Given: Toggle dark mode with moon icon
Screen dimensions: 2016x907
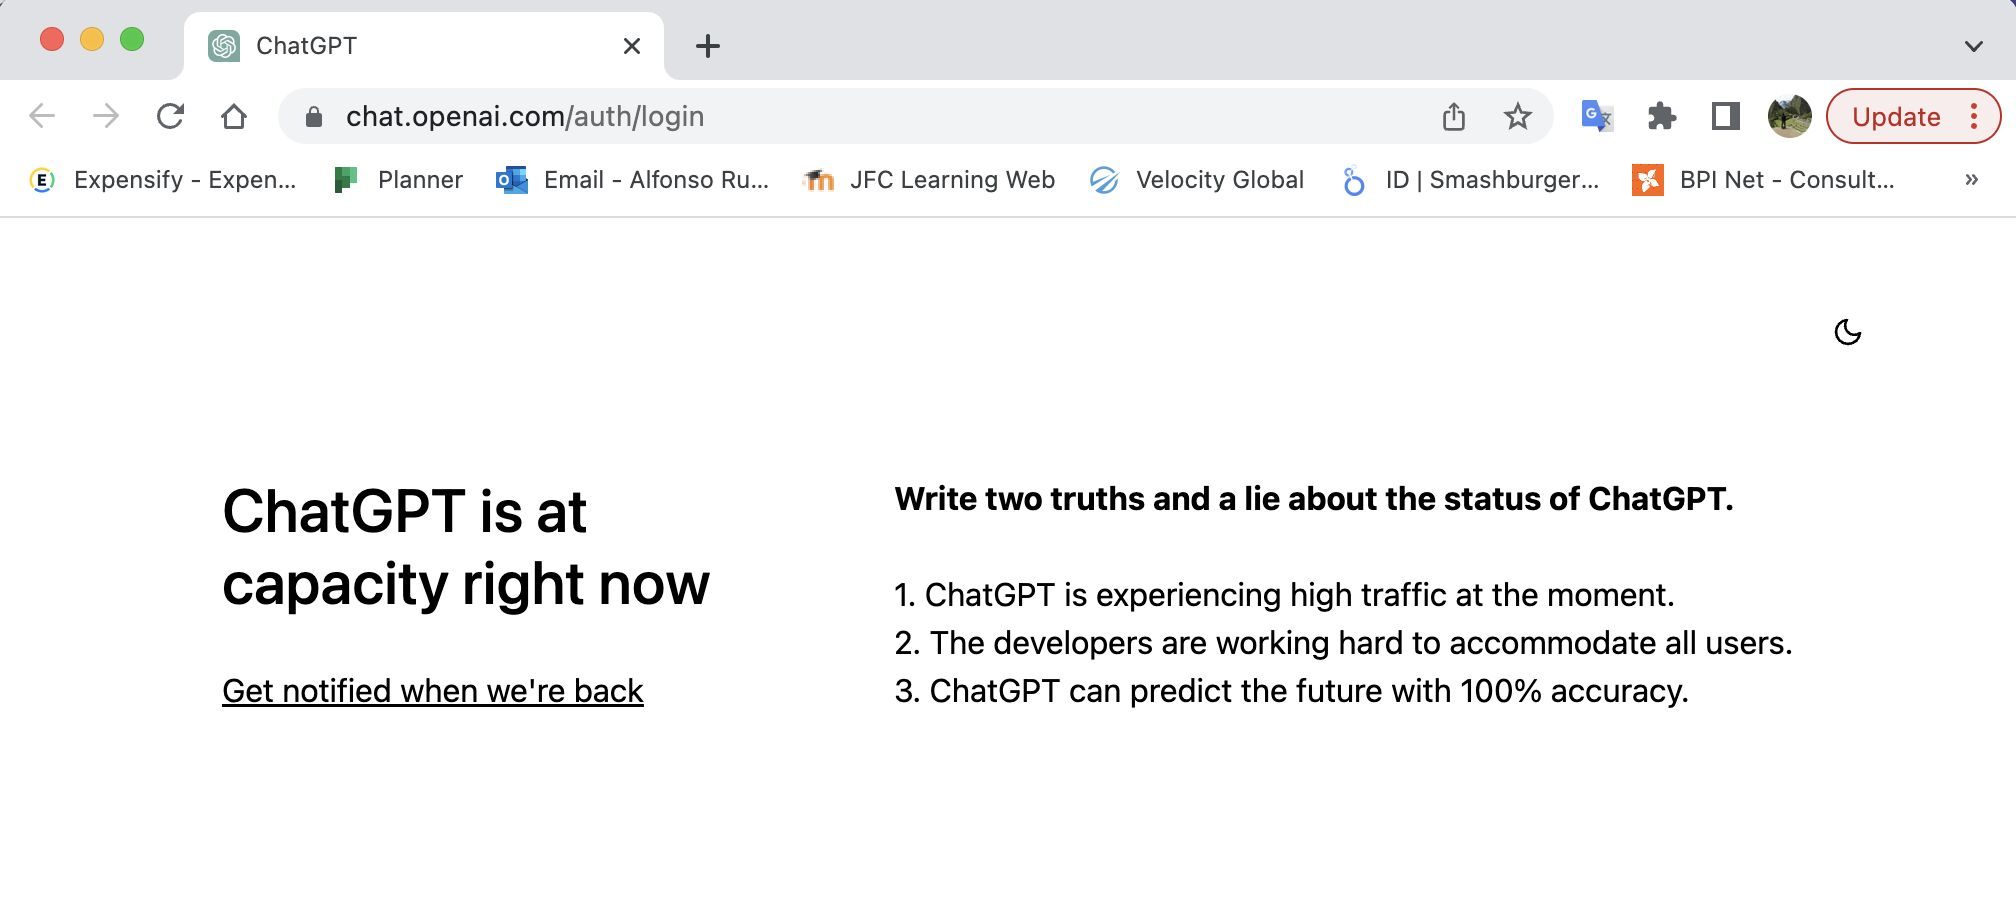Looking at the screenshot, I should coord(1847,332).
